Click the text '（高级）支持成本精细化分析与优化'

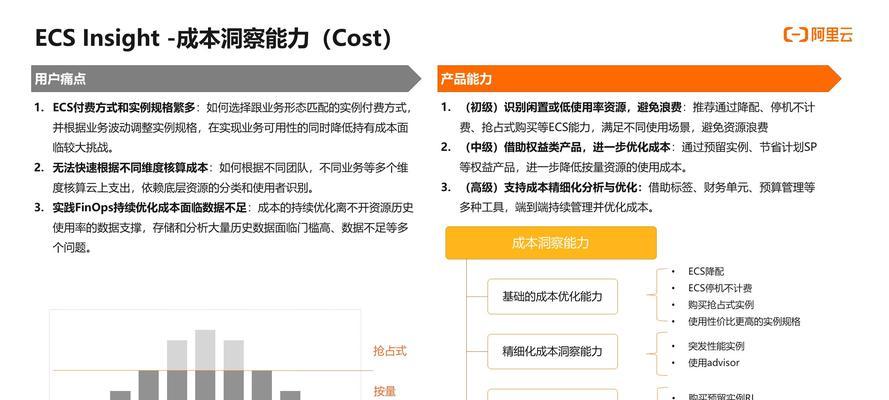550,188
